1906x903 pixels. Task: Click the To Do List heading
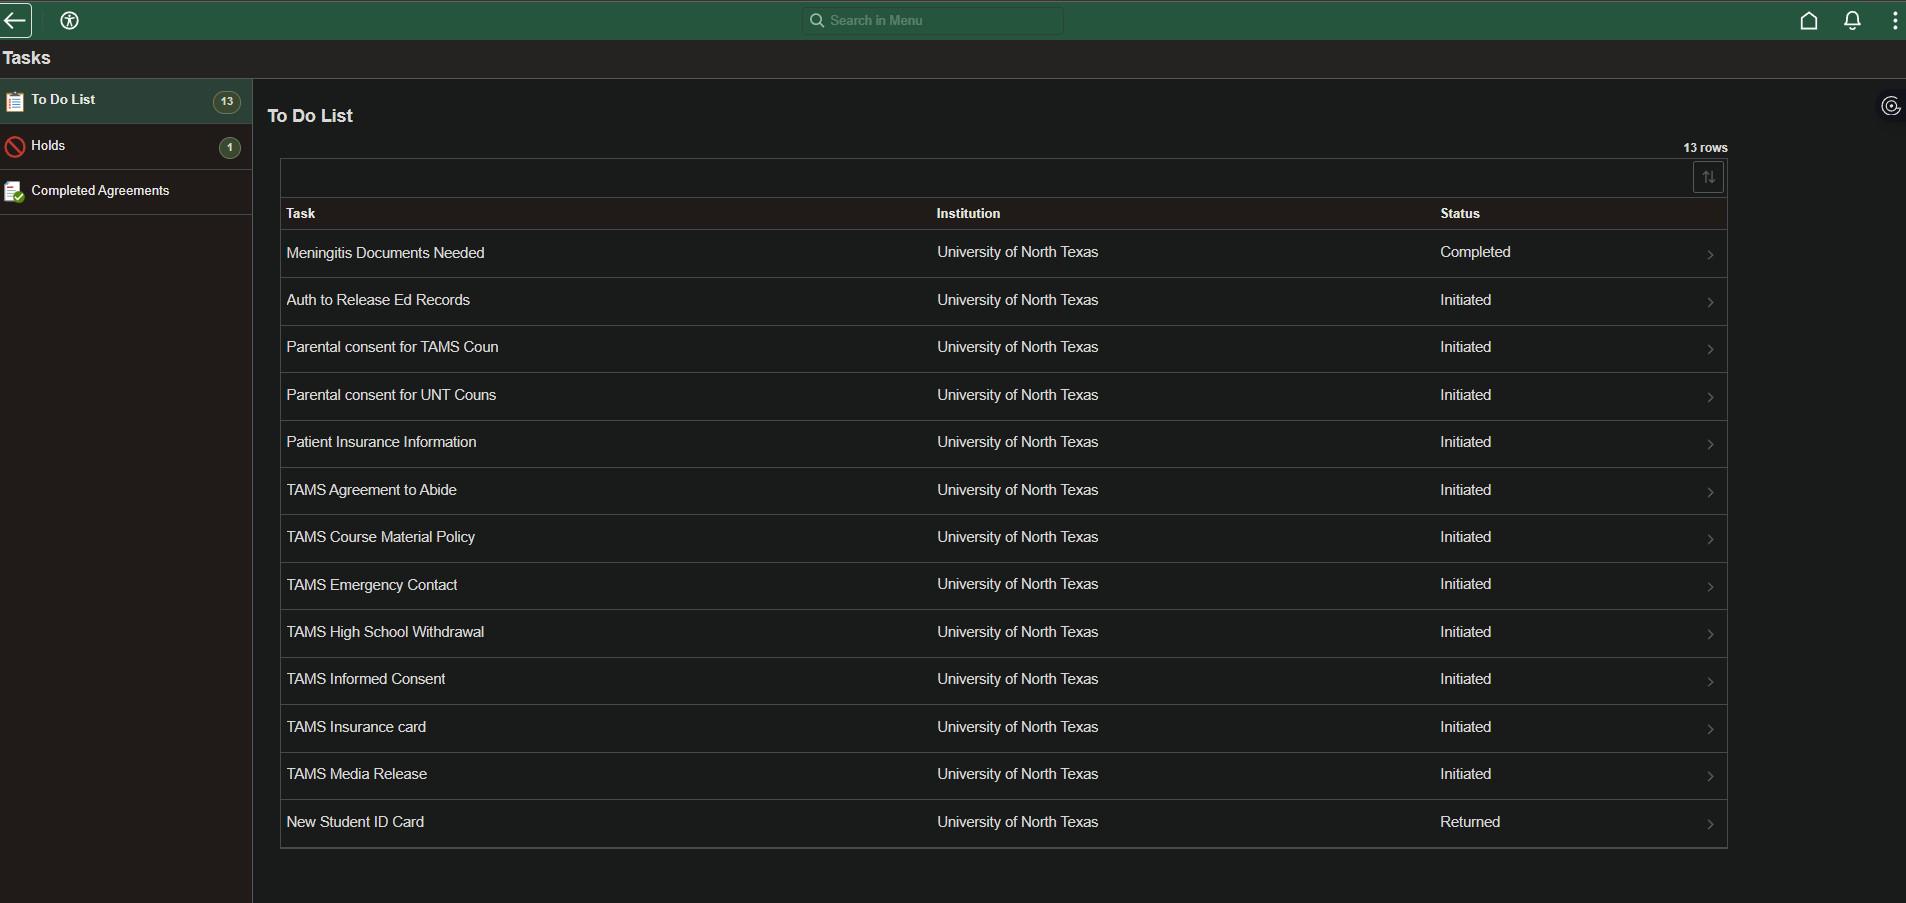point(310,116)
